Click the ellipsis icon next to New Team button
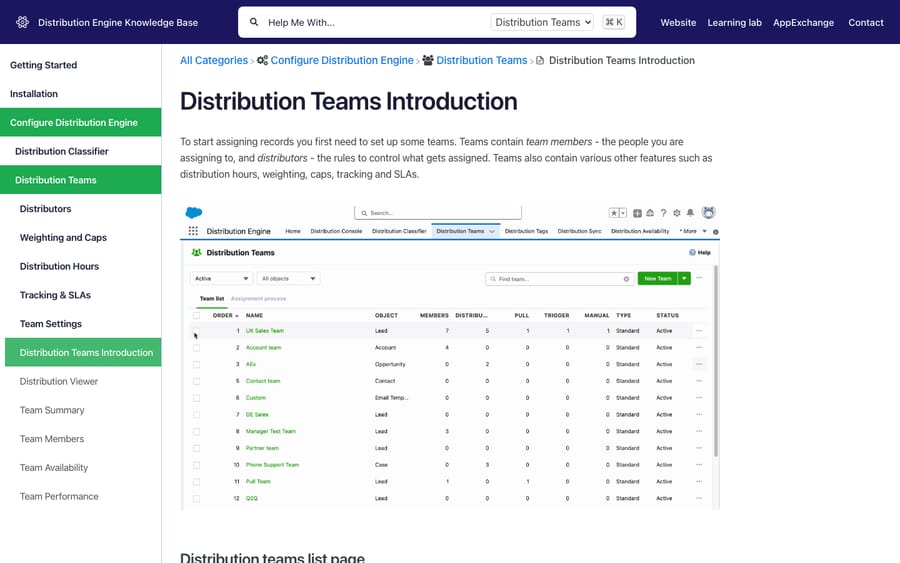Viewport: 900px width, 563px height. (699, 278)
